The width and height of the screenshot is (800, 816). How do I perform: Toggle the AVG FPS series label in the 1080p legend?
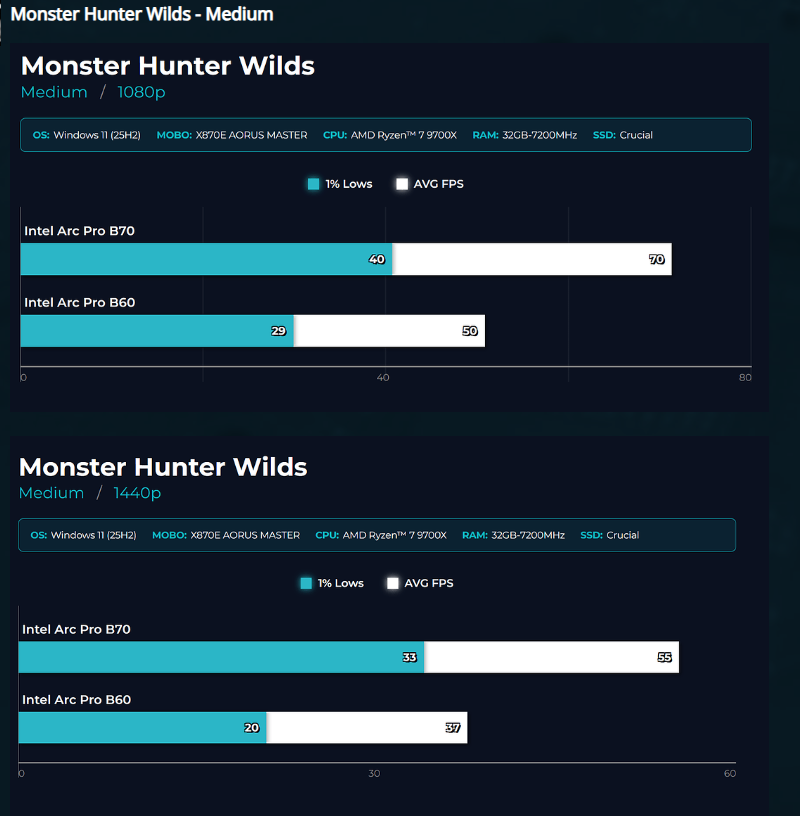(x=438, y=184)
